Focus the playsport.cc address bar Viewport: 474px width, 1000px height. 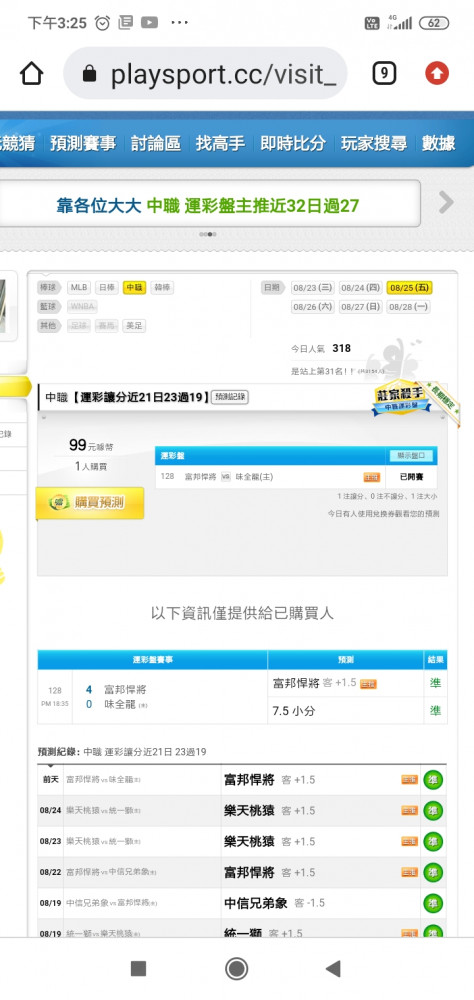[x=205, y=74]
